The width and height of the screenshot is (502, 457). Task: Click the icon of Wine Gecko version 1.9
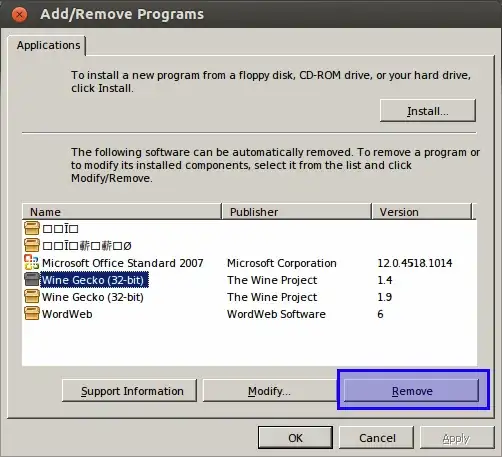pos(32,296)
